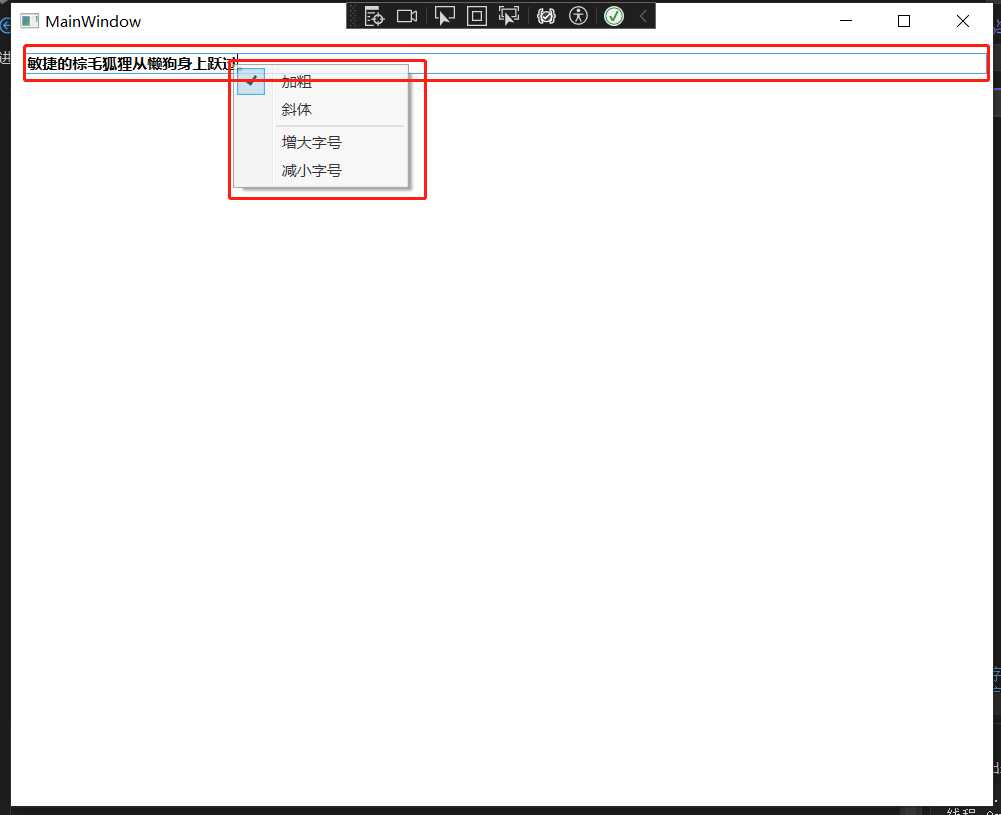Open the Live Visual Tree icon
Screen dimensions: 1001x815
(374, 16)
